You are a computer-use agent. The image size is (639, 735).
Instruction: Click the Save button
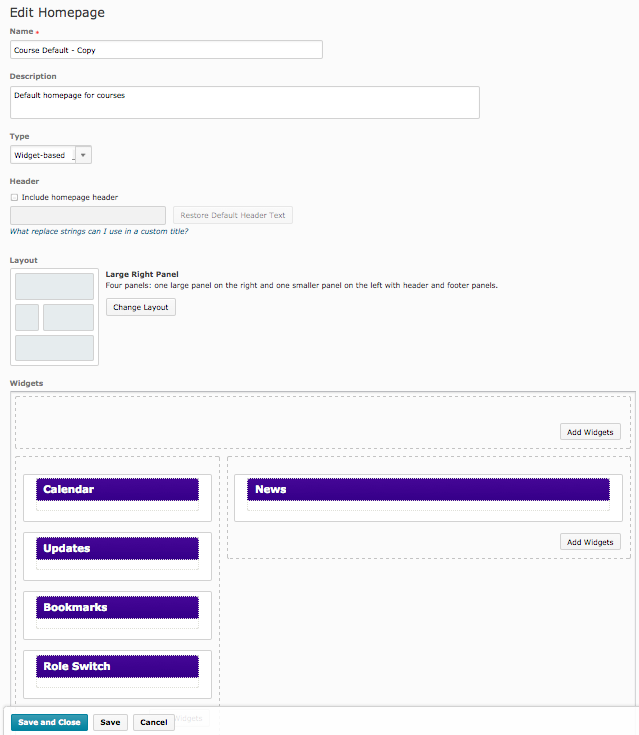[110, 722]
